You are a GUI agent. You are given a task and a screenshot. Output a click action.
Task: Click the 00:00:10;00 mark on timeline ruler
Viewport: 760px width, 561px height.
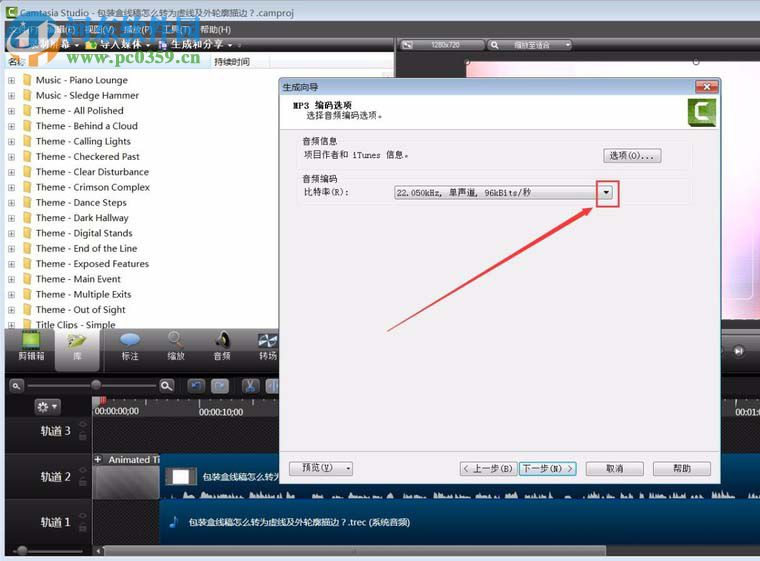coord(221,412)
